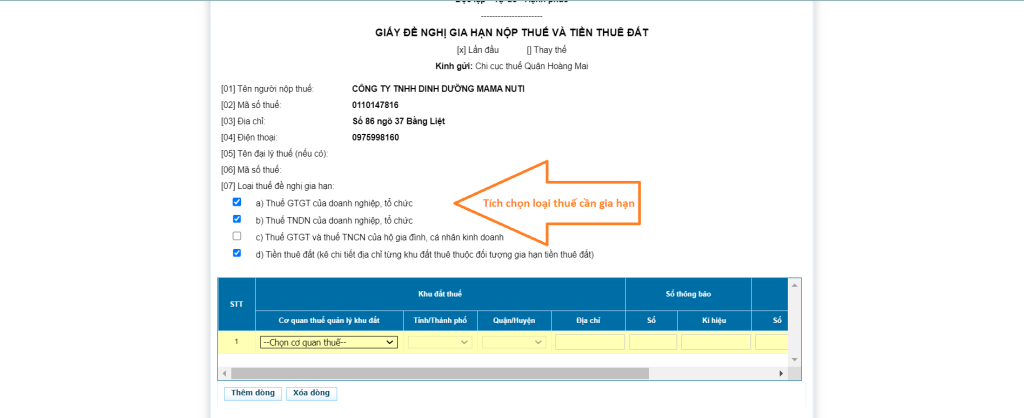Click the Xóa dòng button

pyautogui.click(x=312, y=393)
